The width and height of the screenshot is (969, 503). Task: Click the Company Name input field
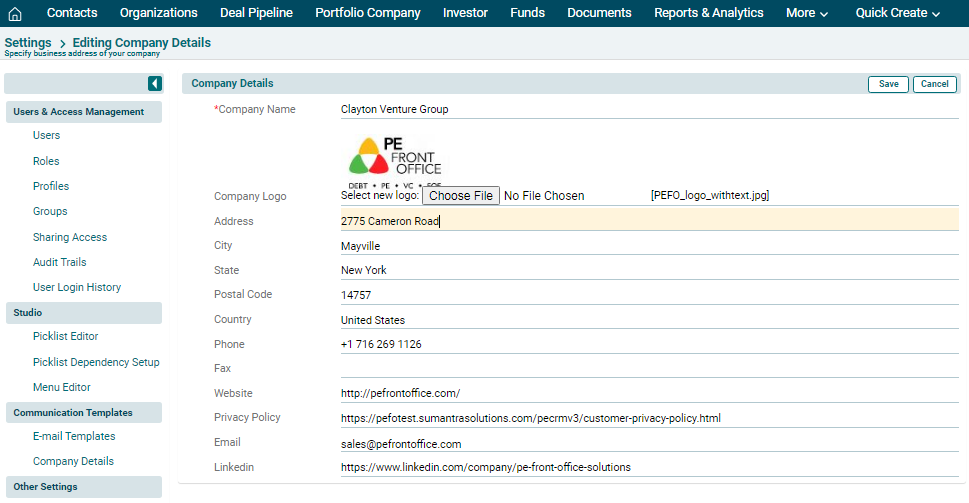pos(648,109)
